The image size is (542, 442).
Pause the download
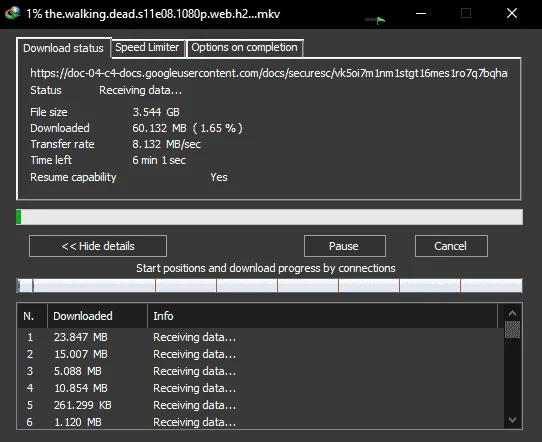[345, 246]
